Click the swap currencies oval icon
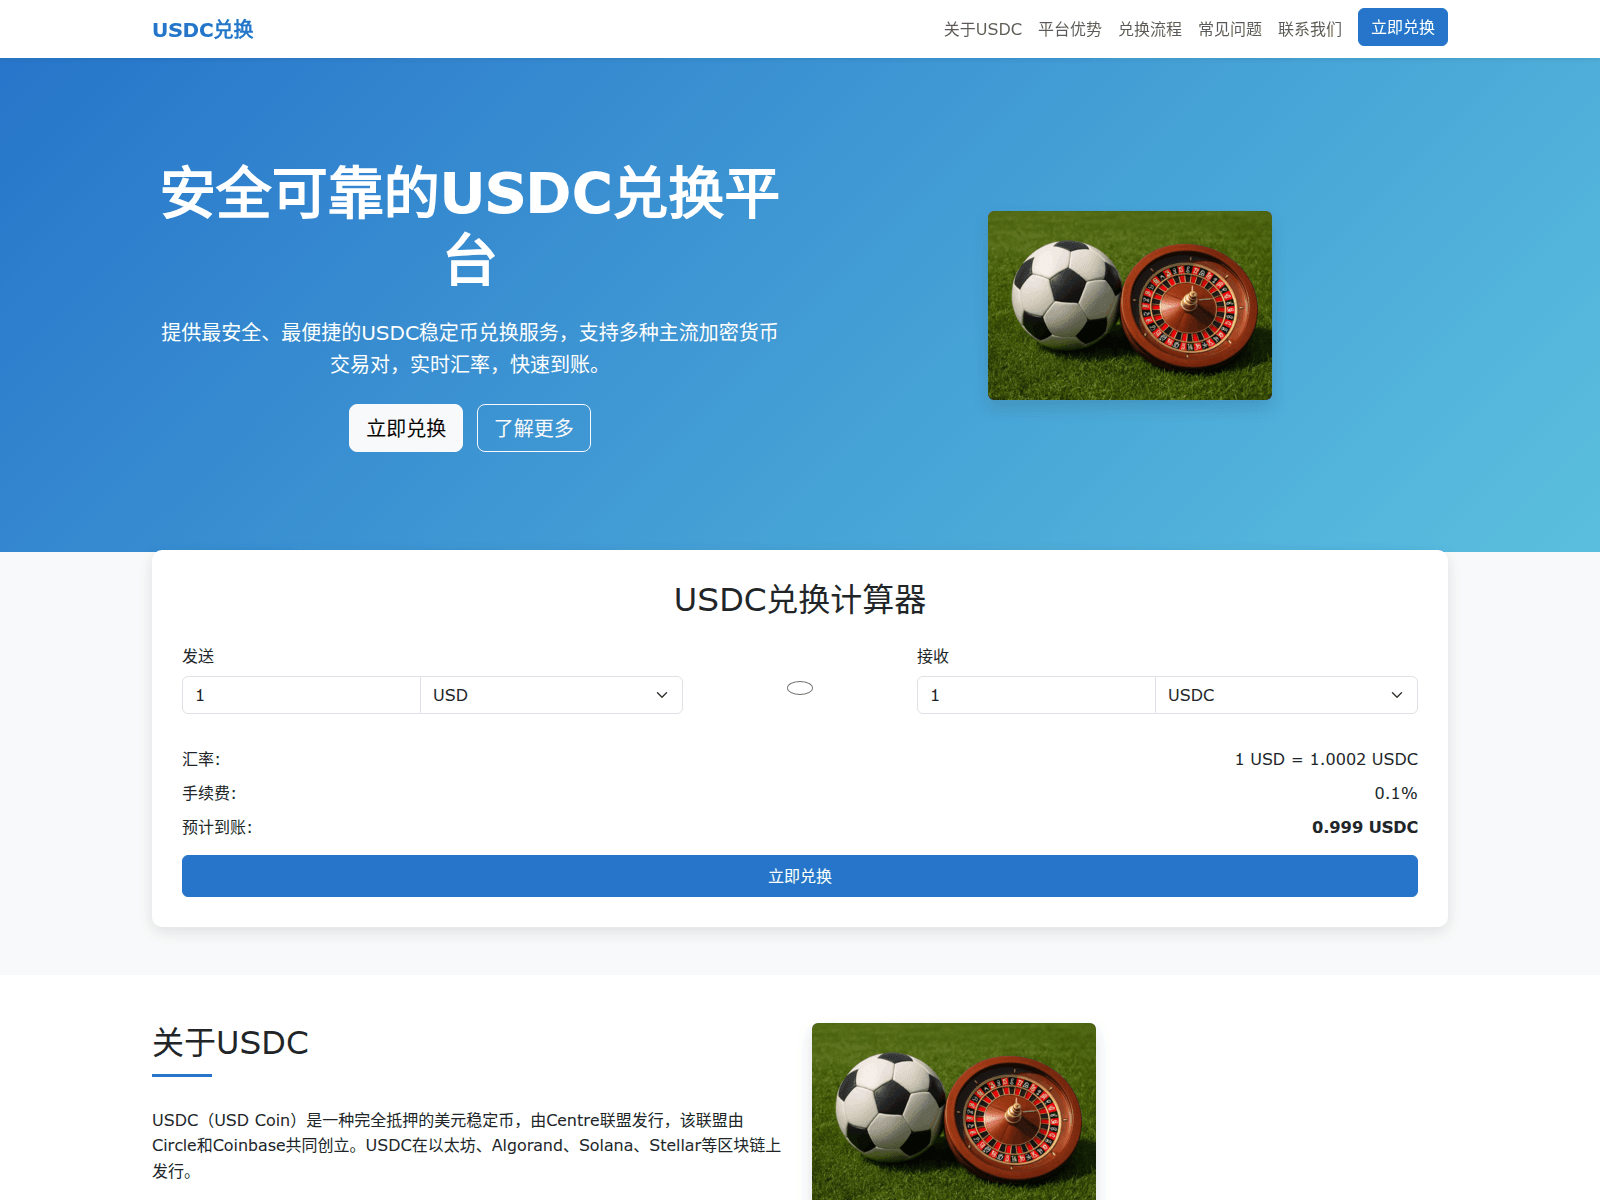1600x1200 pixels. coord(800,688)
